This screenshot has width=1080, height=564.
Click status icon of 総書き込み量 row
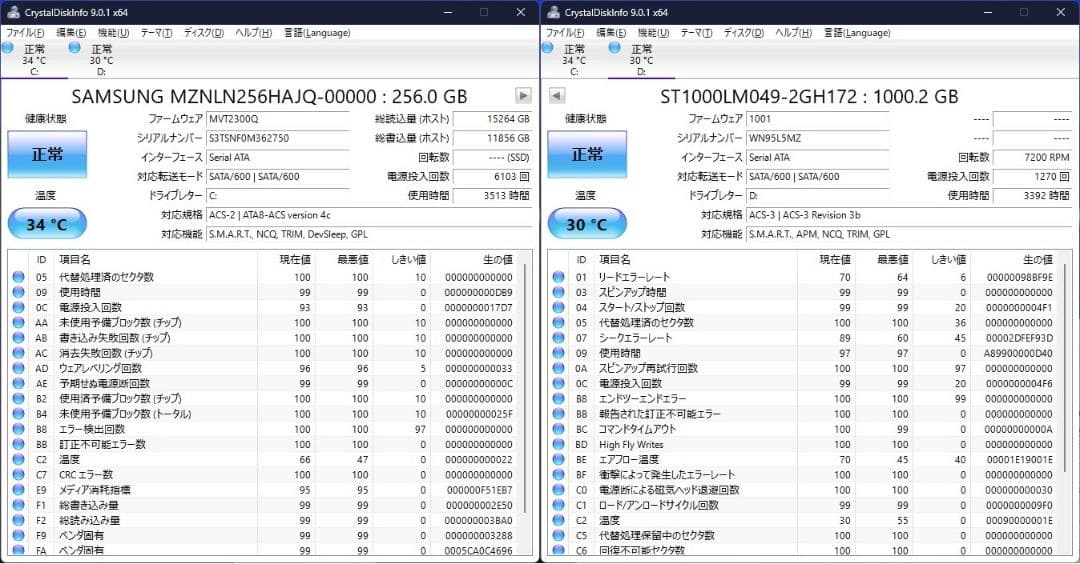(x=19, y=505)
